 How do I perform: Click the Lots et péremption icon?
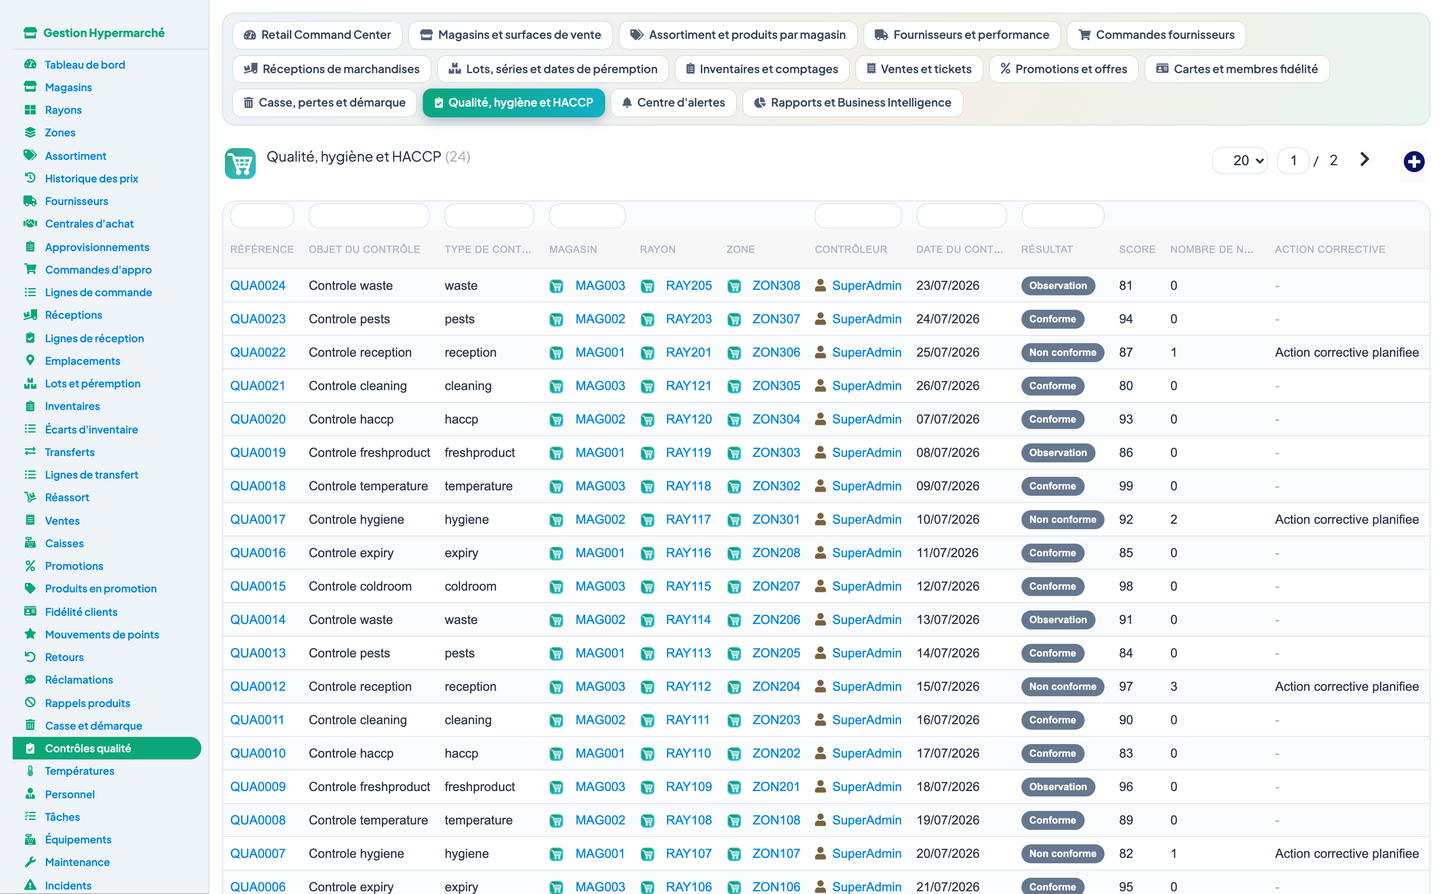[30, 383]
